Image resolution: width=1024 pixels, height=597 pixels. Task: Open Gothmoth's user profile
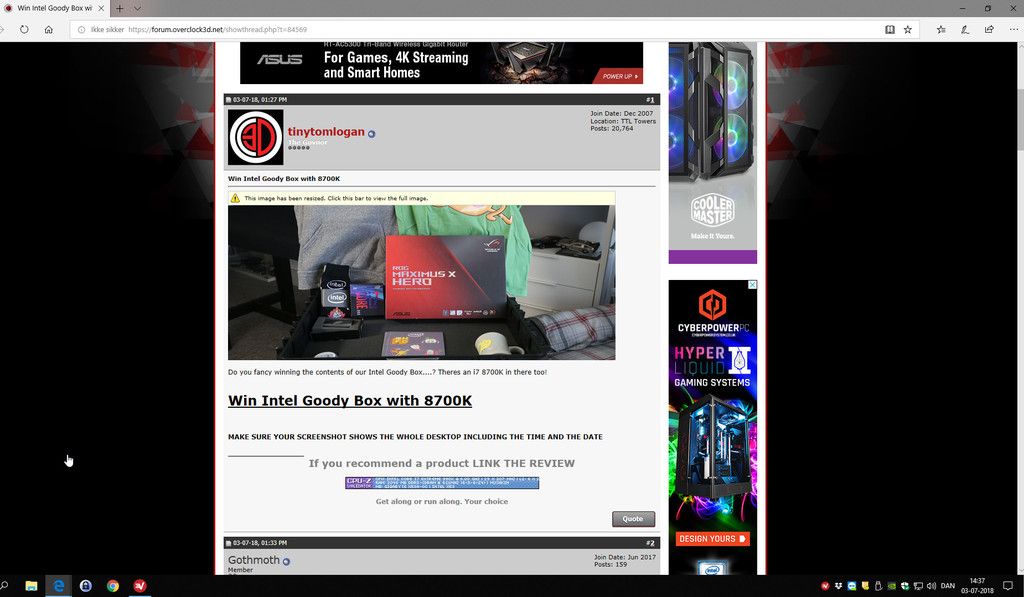point(253,560)
